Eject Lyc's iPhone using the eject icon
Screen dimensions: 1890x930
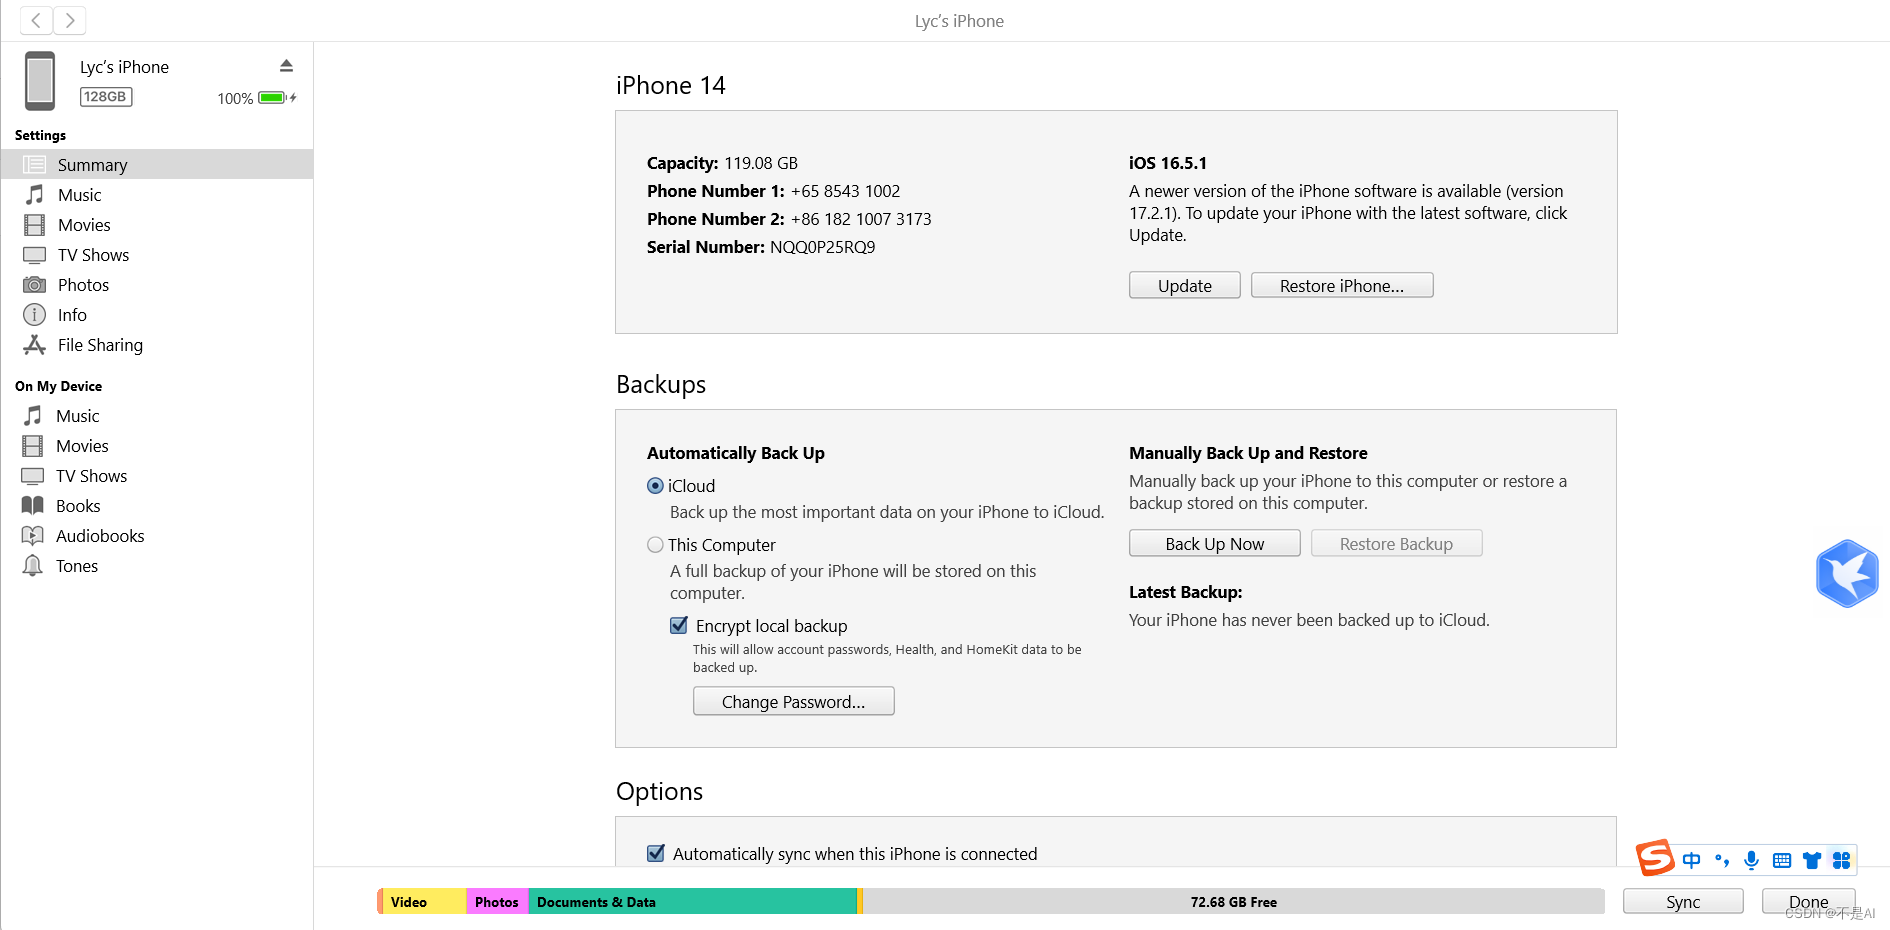click(x=286, y=66)
